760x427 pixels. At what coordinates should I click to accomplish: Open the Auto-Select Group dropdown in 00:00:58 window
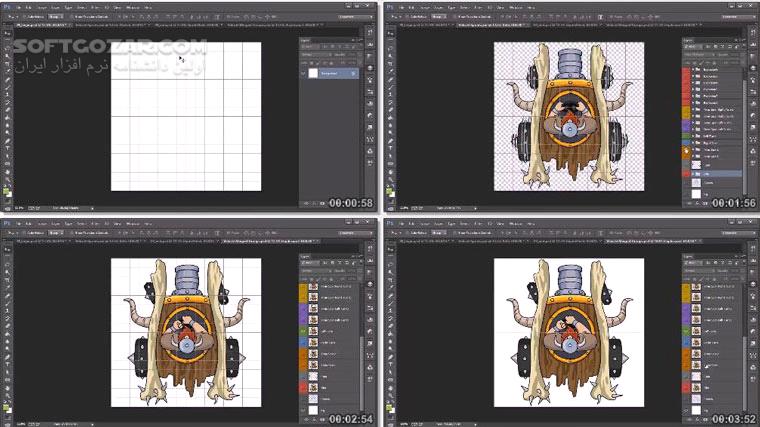56,16
